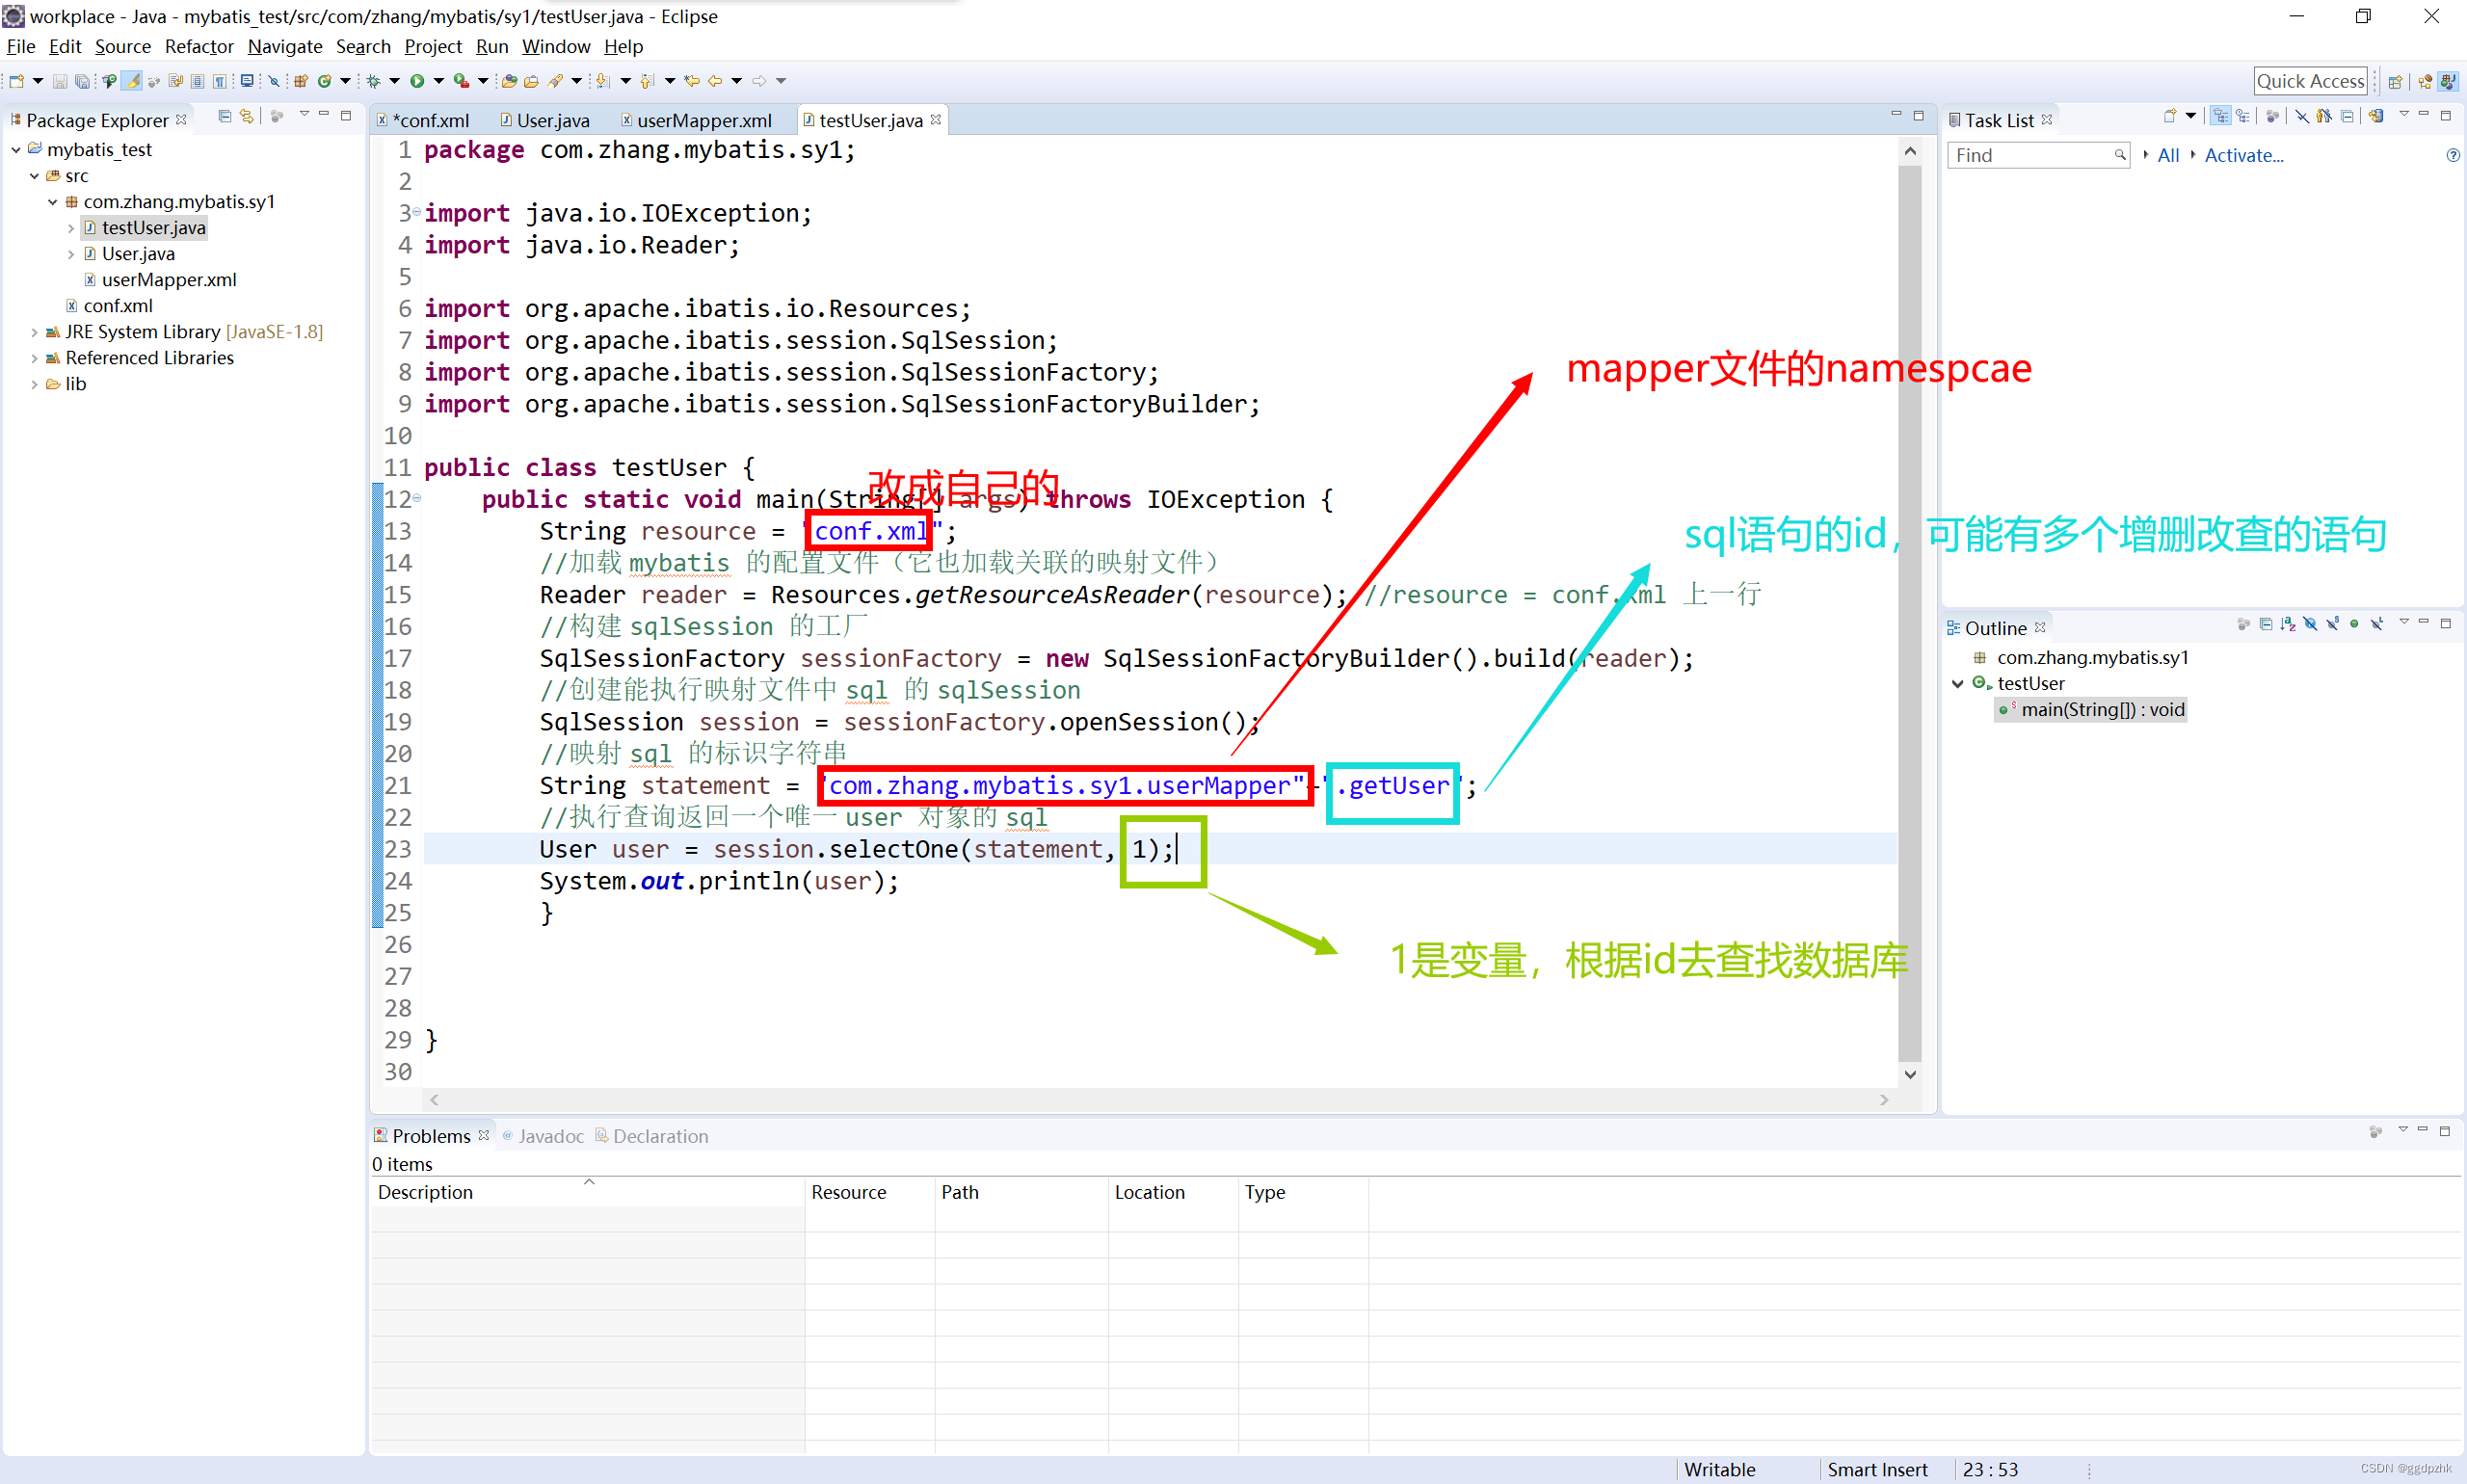The width and height of the screenshot is (2467, 1484).
Task: Click the New Java Class icon
Action: pyautogui.click(x=323, y=83)
